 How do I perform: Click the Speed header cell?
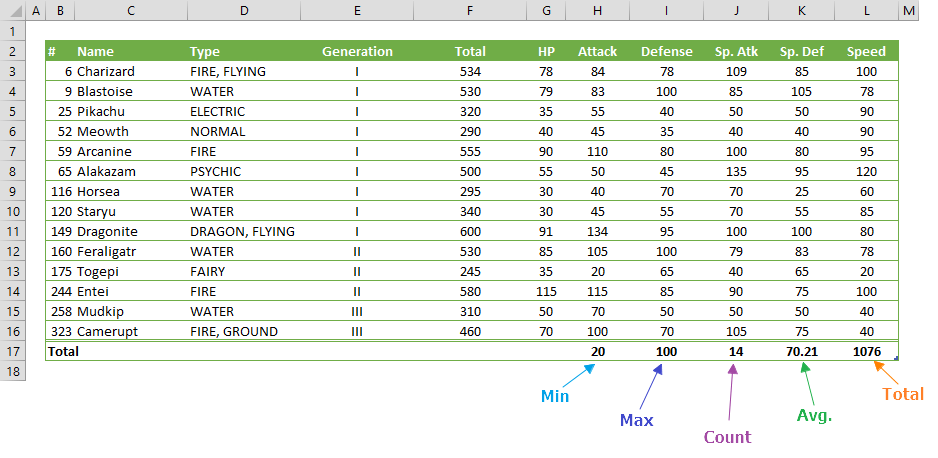coord(866,51)
